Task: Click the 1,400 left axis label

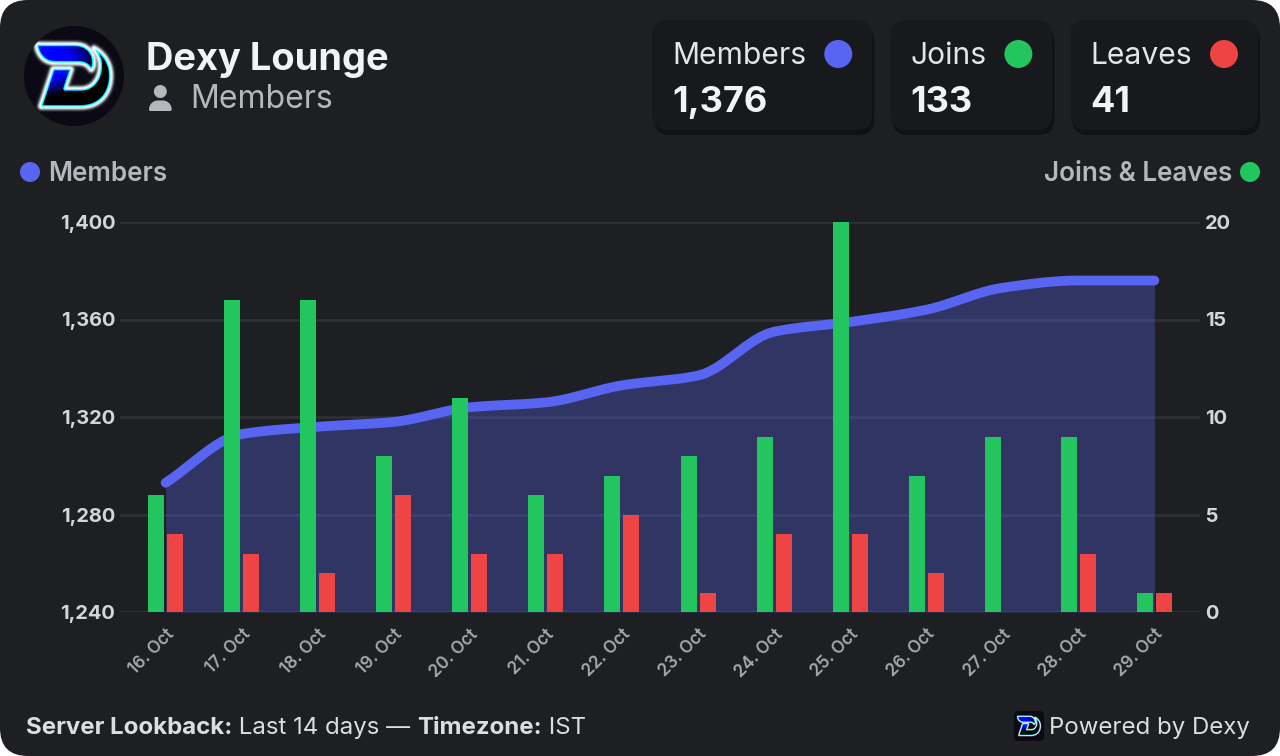Action: coord(88,222)
